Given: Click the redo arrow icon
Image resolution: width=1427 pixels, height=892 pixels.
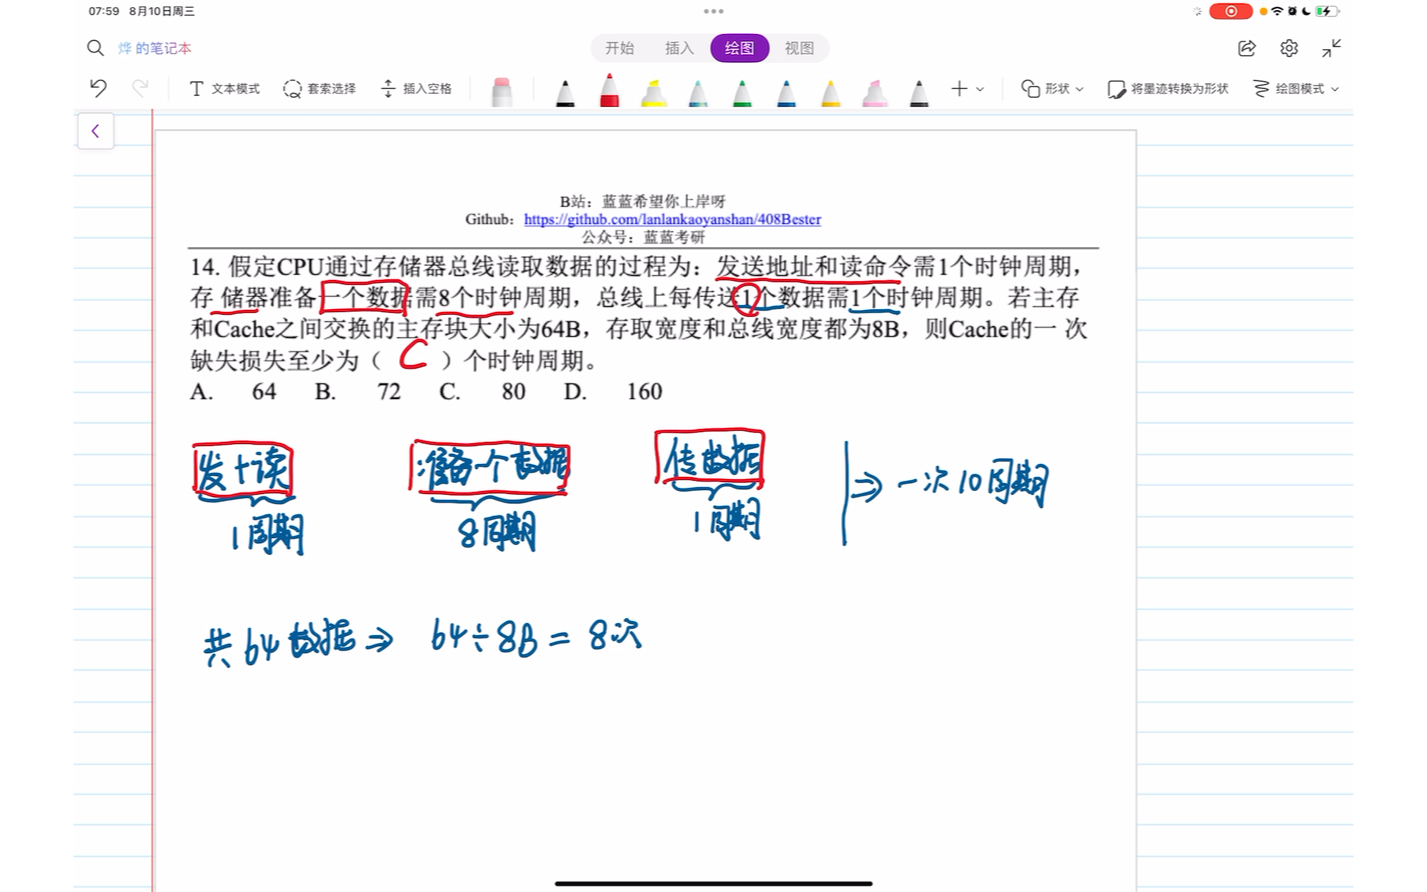Looking at the screenshot, I should coord(140,88).
